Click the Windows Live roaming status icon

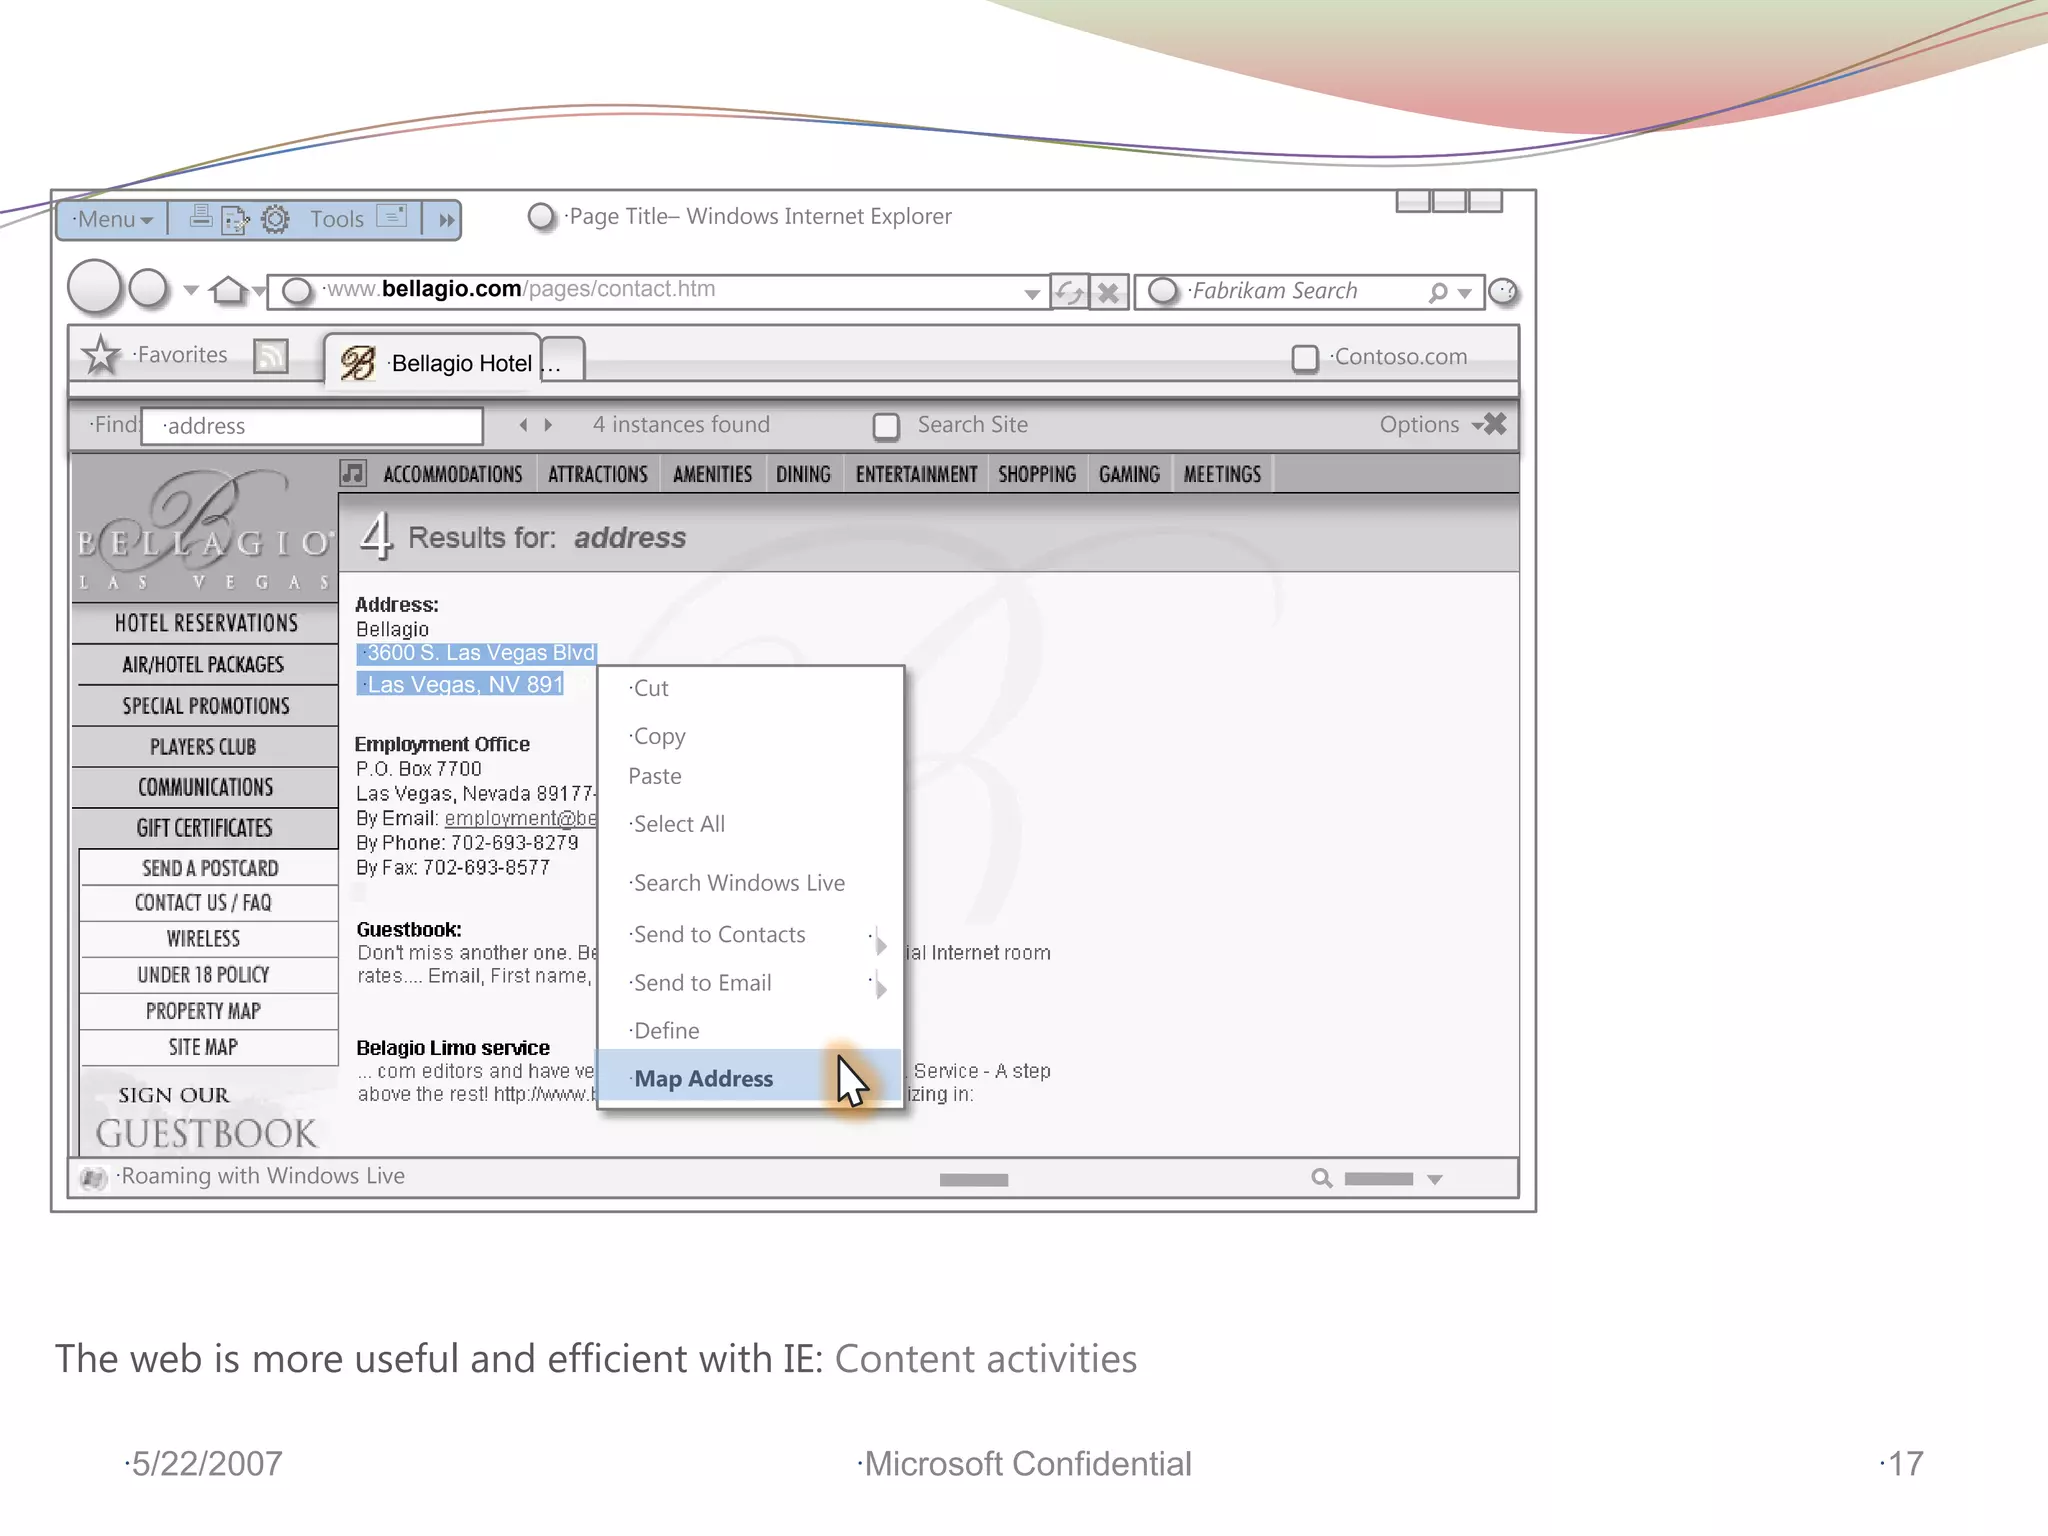pos(93,1178)
